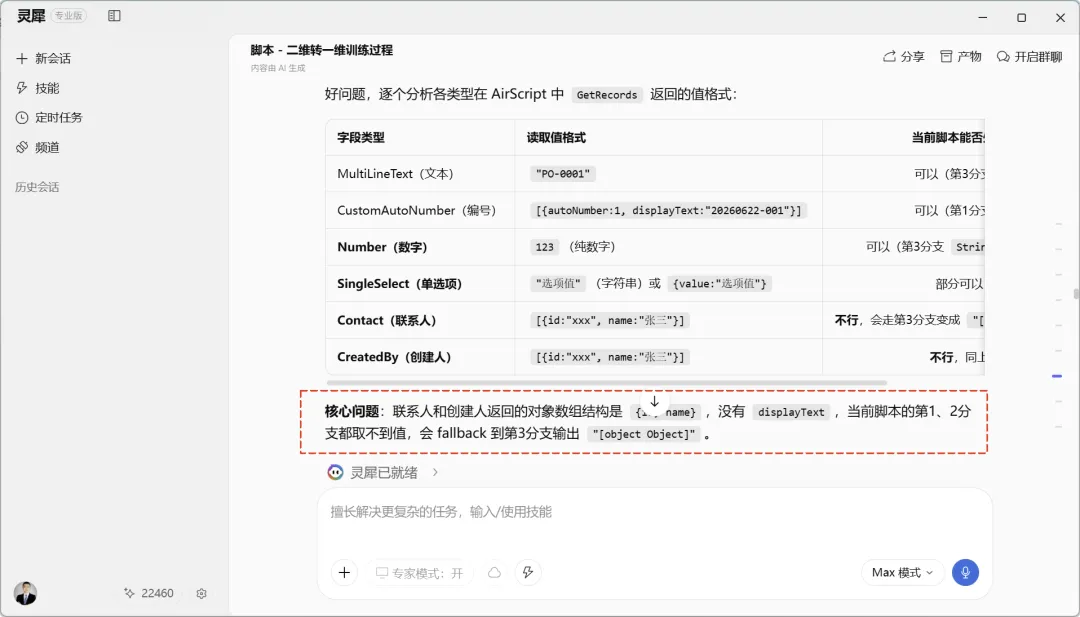Viewport: 1080px width, 617px height.
Task: Click the {value:"选项值"} code snippet
Action: pyautogui.click(x=719, y=284)
